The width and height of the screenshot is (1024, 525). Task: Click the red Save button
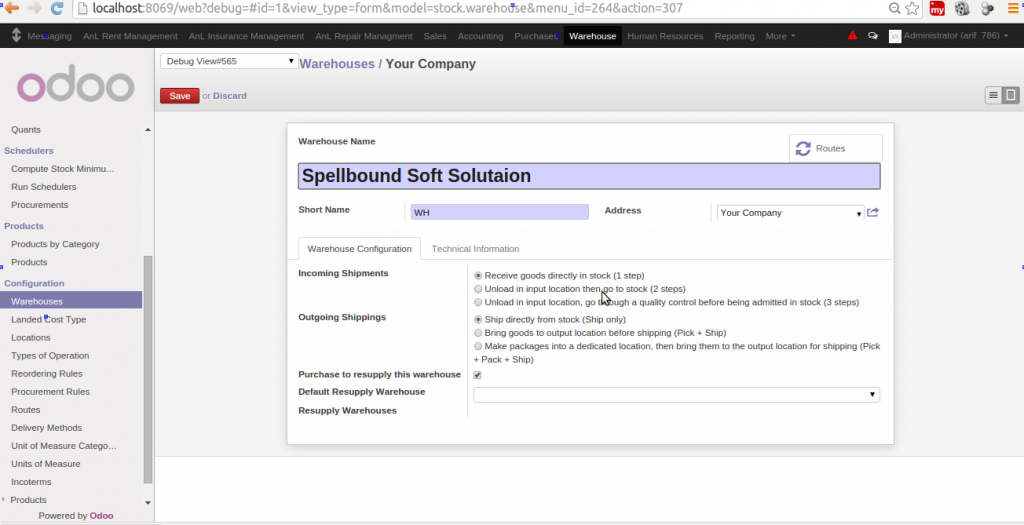point(179,96)
